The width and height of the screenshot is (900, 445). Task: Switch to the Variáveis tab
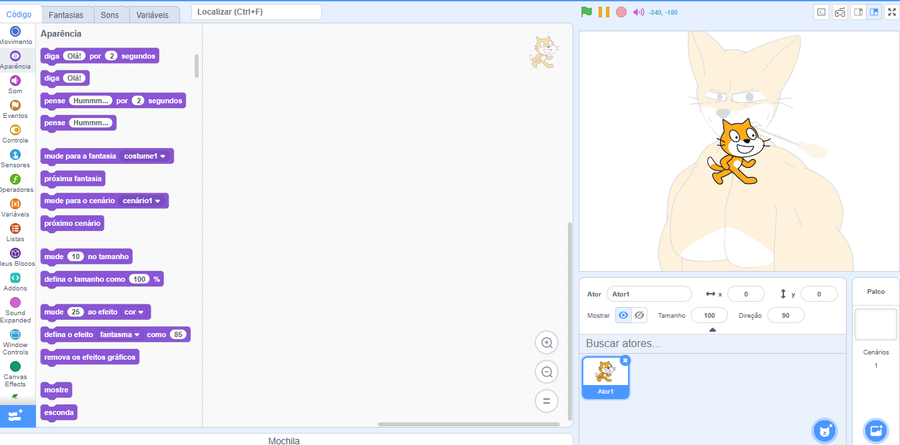153,15
